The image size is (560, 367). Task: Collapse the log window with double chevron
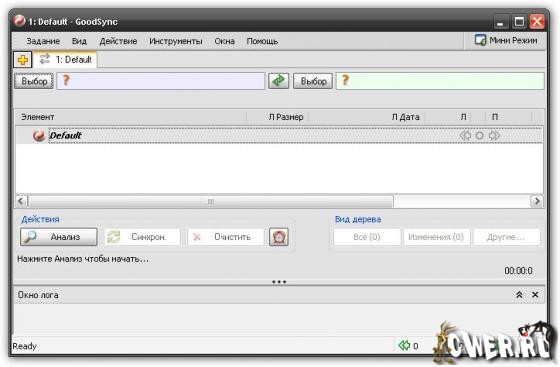(x=519, y=295)
